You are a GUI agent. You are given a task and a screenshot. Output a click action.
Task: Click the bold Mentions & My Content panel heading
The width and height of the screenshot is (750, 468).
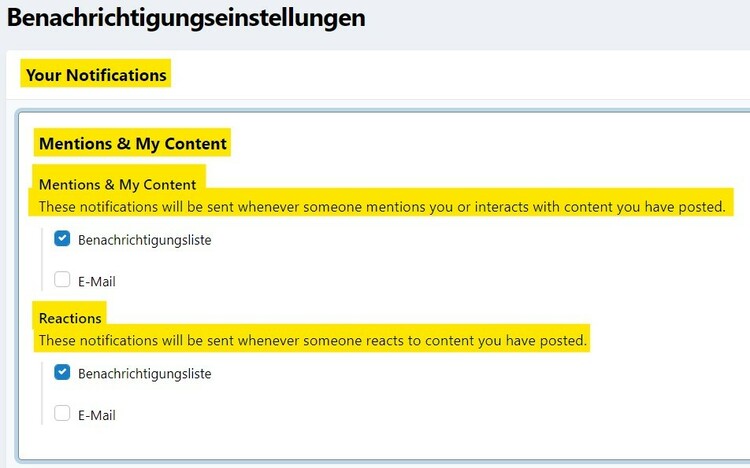[x=133, y=144]
